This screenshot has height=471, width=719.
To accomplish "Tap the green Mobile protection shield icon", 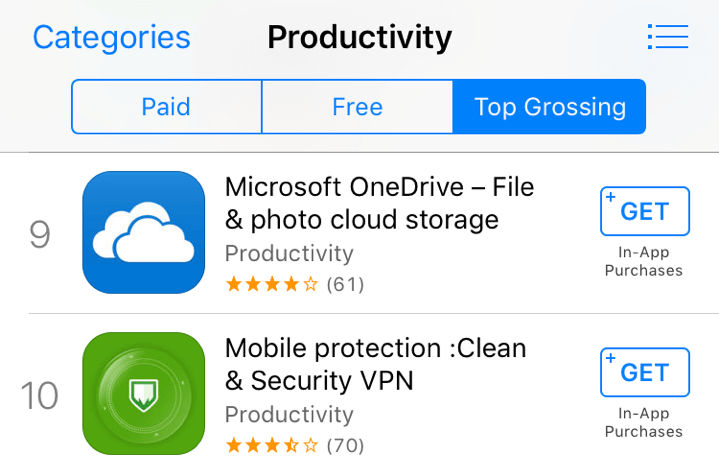I will pos(143,393).
